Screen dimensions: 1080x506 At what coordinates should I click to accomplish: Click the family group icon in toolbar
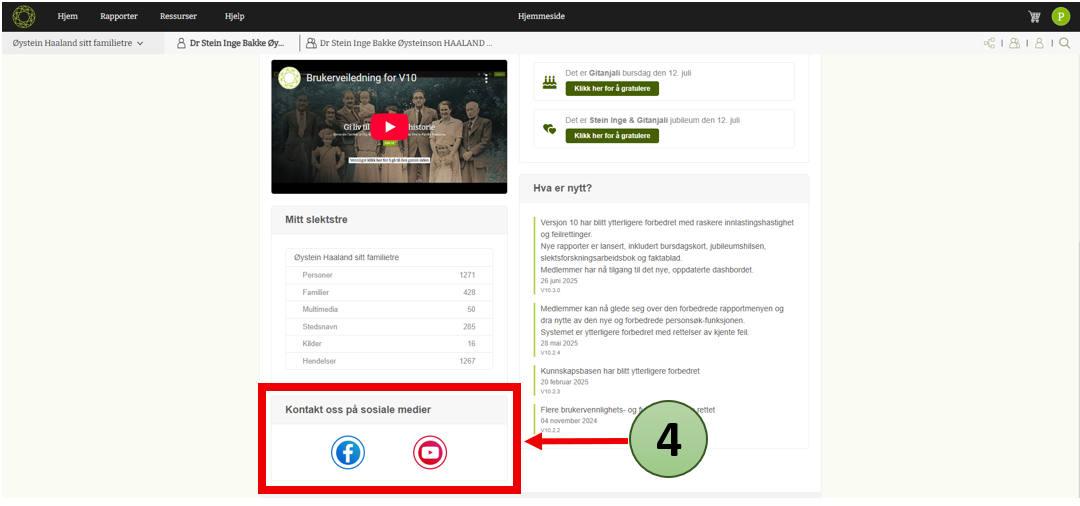click(1015, 43)
